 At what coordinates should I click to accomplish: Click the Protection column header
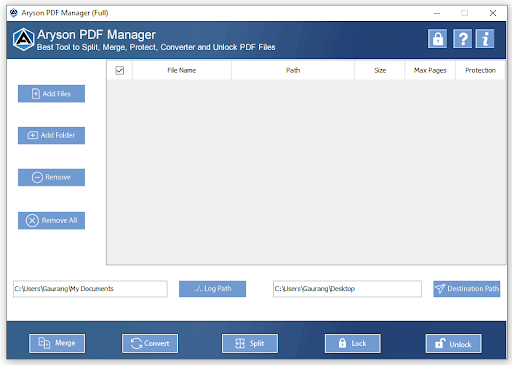pos(480,70)
